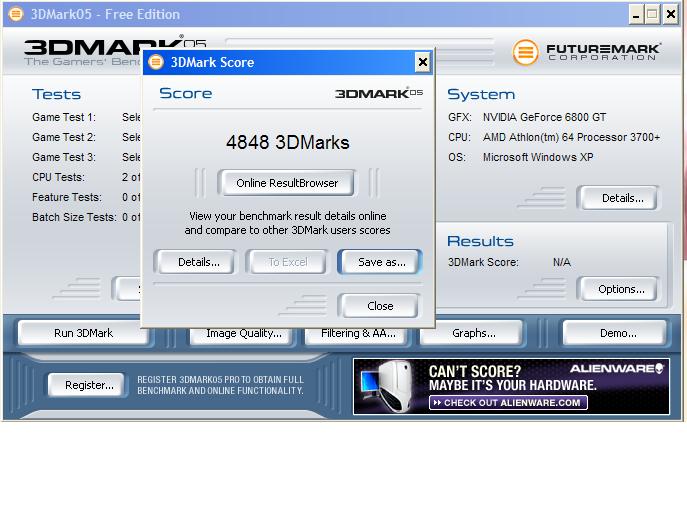The width and height of the screenshot is (687, 512).
Task: Close the score dialog with Close button
Action: point(379,306)
